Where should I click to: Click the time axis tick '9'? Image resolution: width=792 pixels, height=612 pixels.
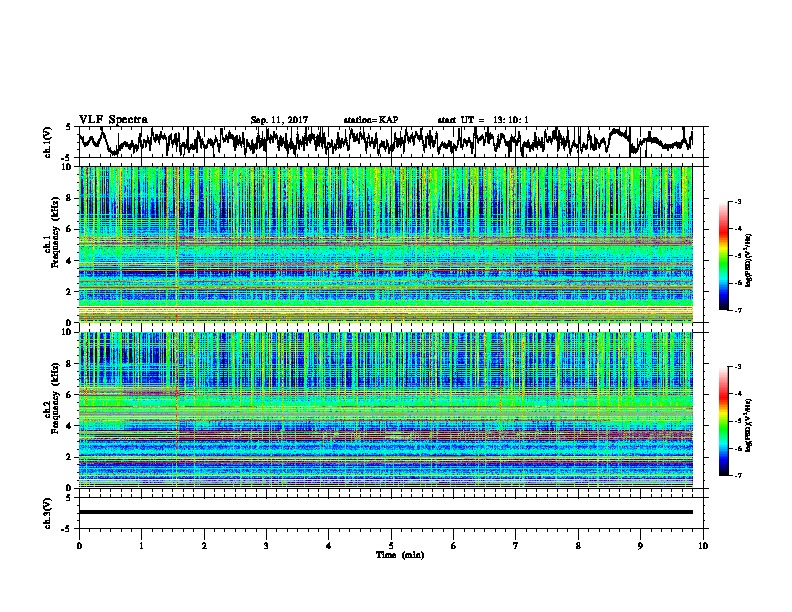point(640,546)
